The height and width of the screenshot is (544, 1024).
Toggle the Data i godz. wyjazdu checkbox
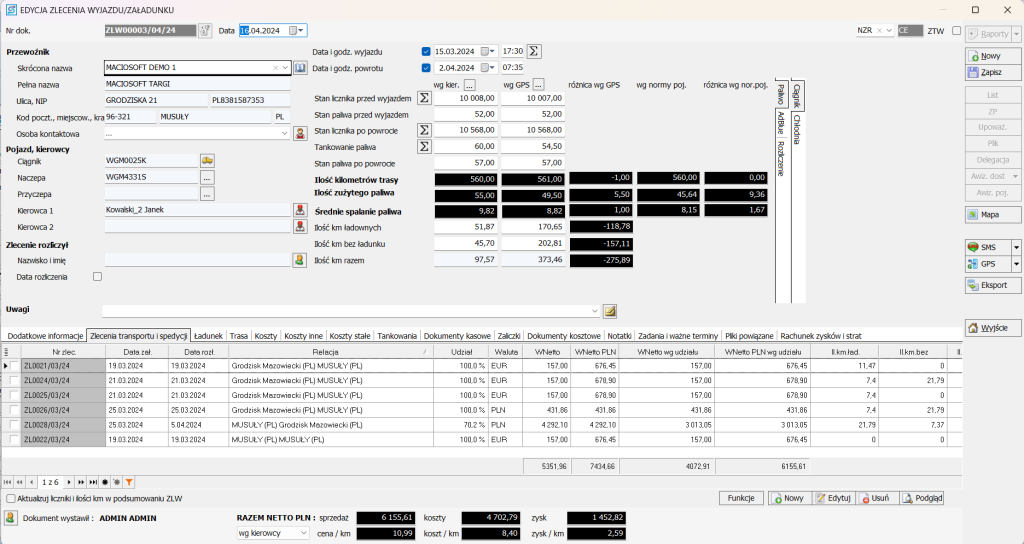[426, 51]
